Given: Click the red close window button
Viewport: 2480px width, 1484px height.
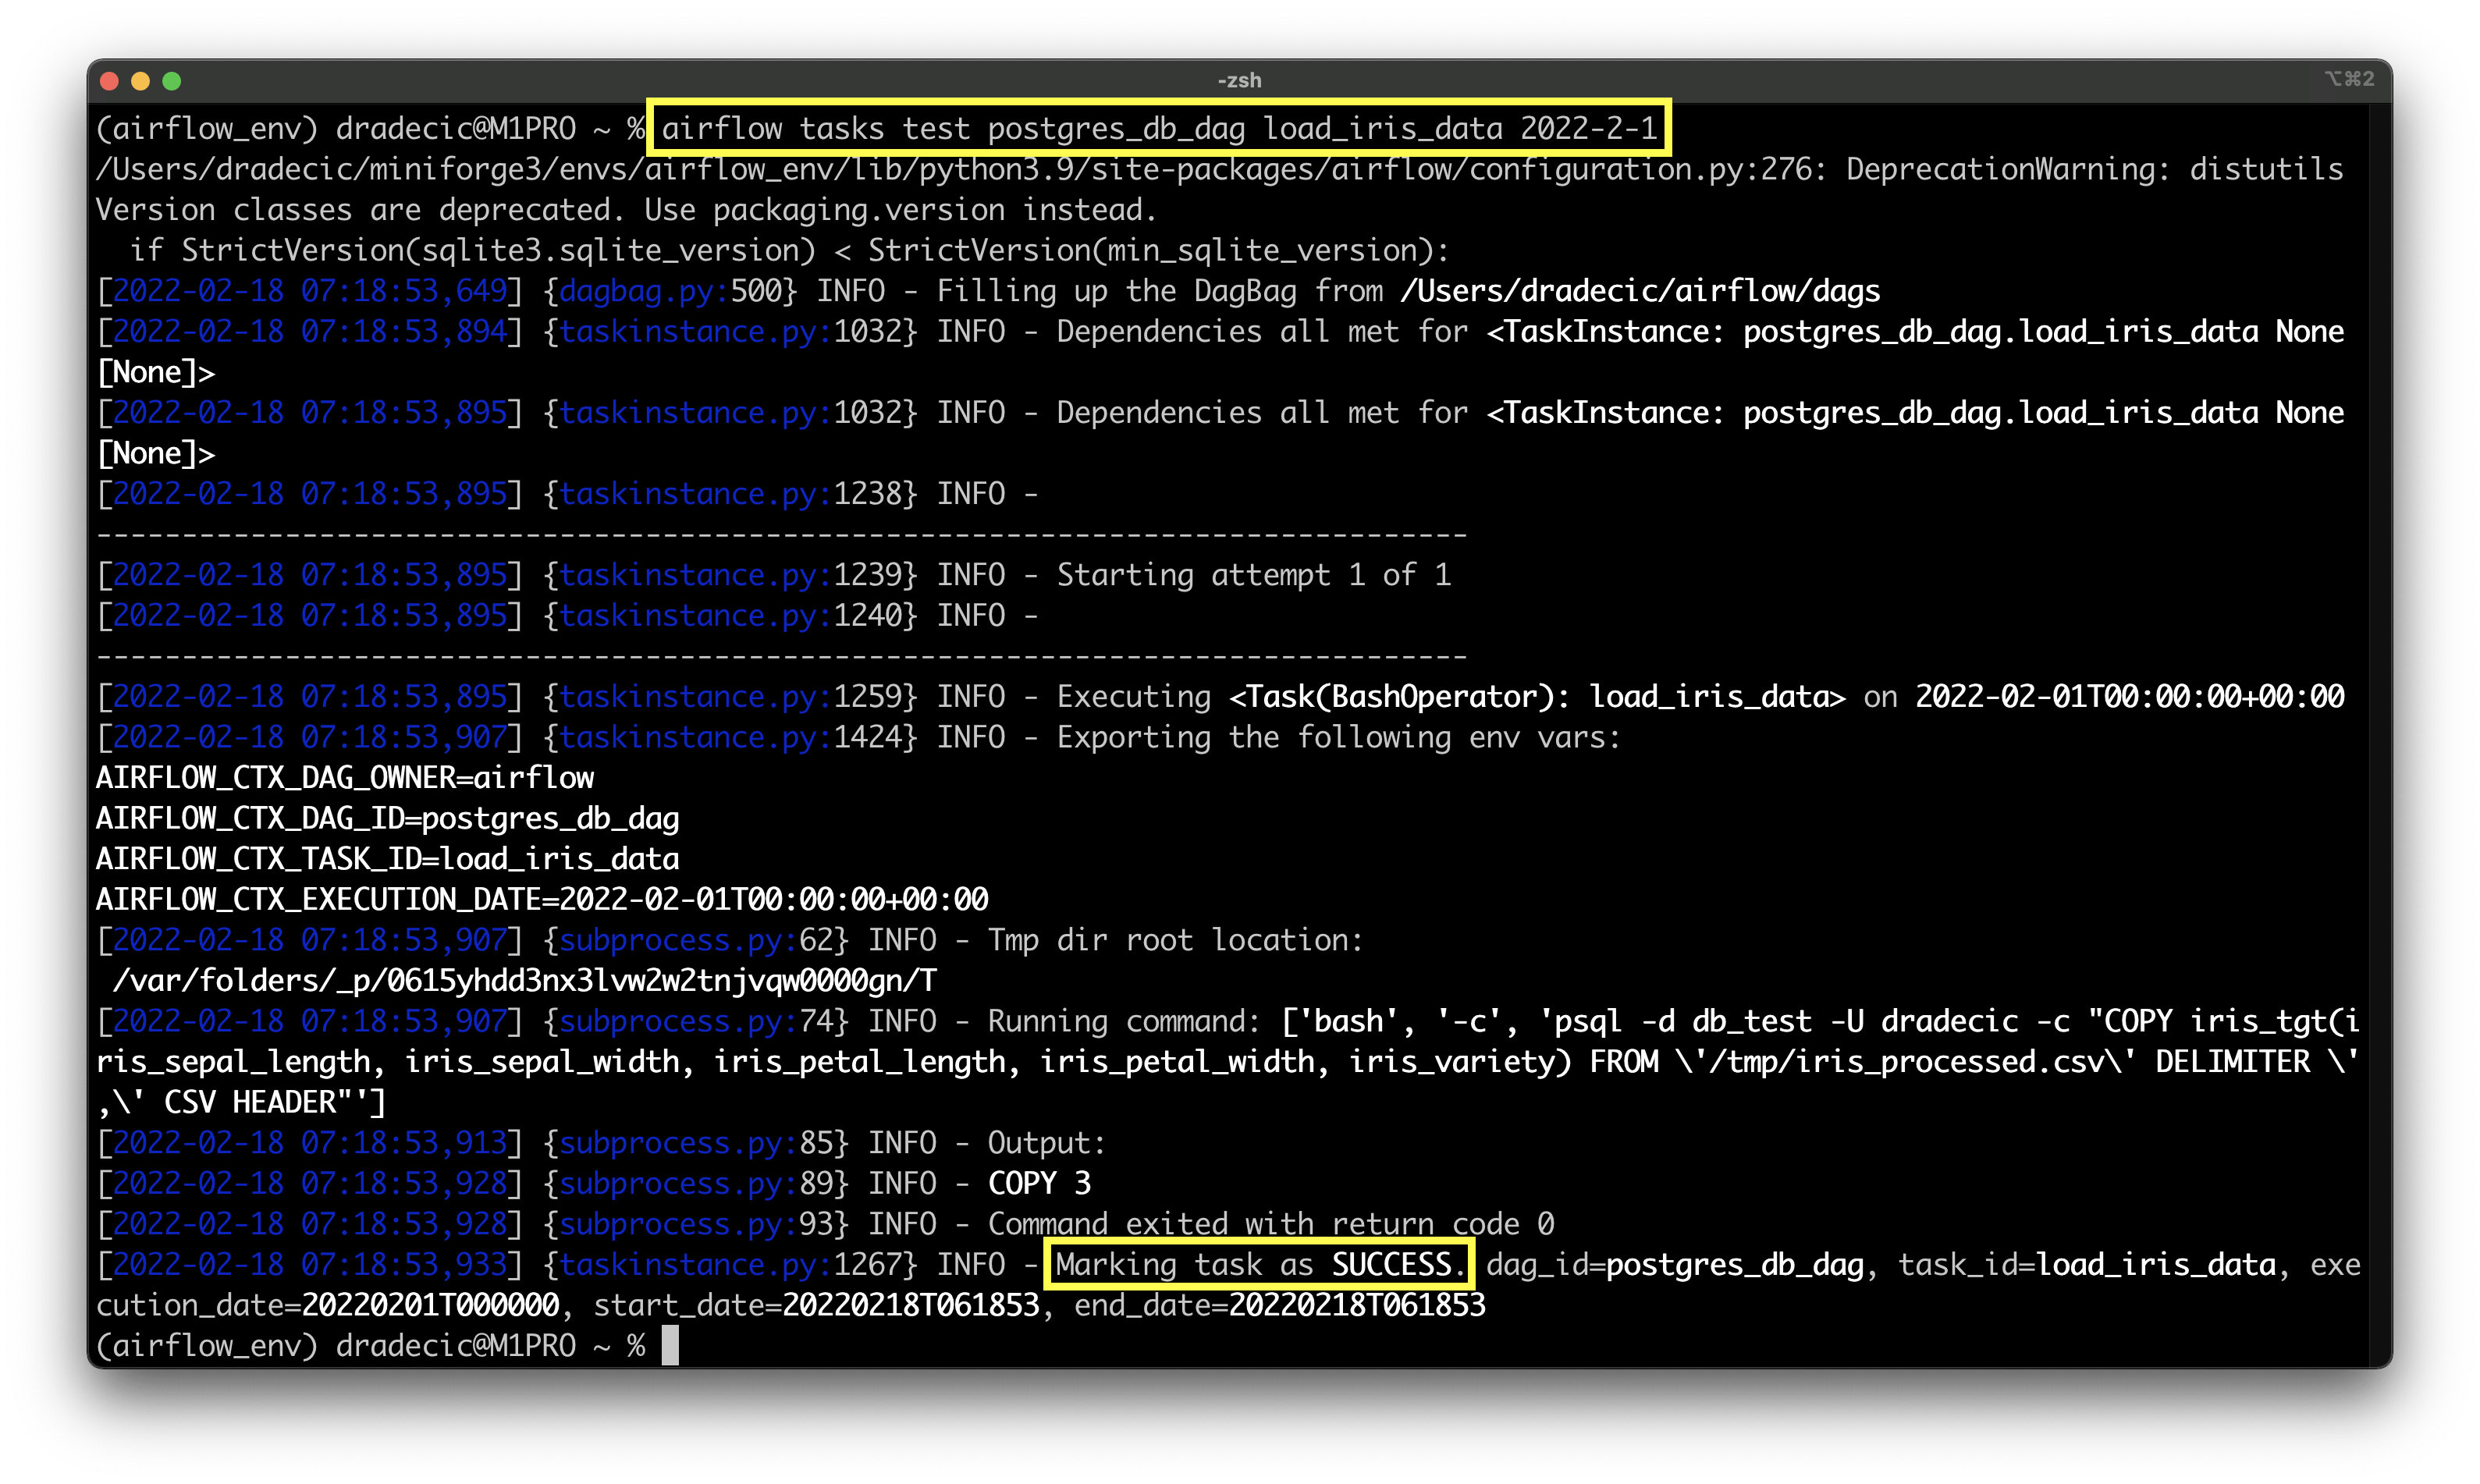Looking at the screenshot, I should [110, 81].
